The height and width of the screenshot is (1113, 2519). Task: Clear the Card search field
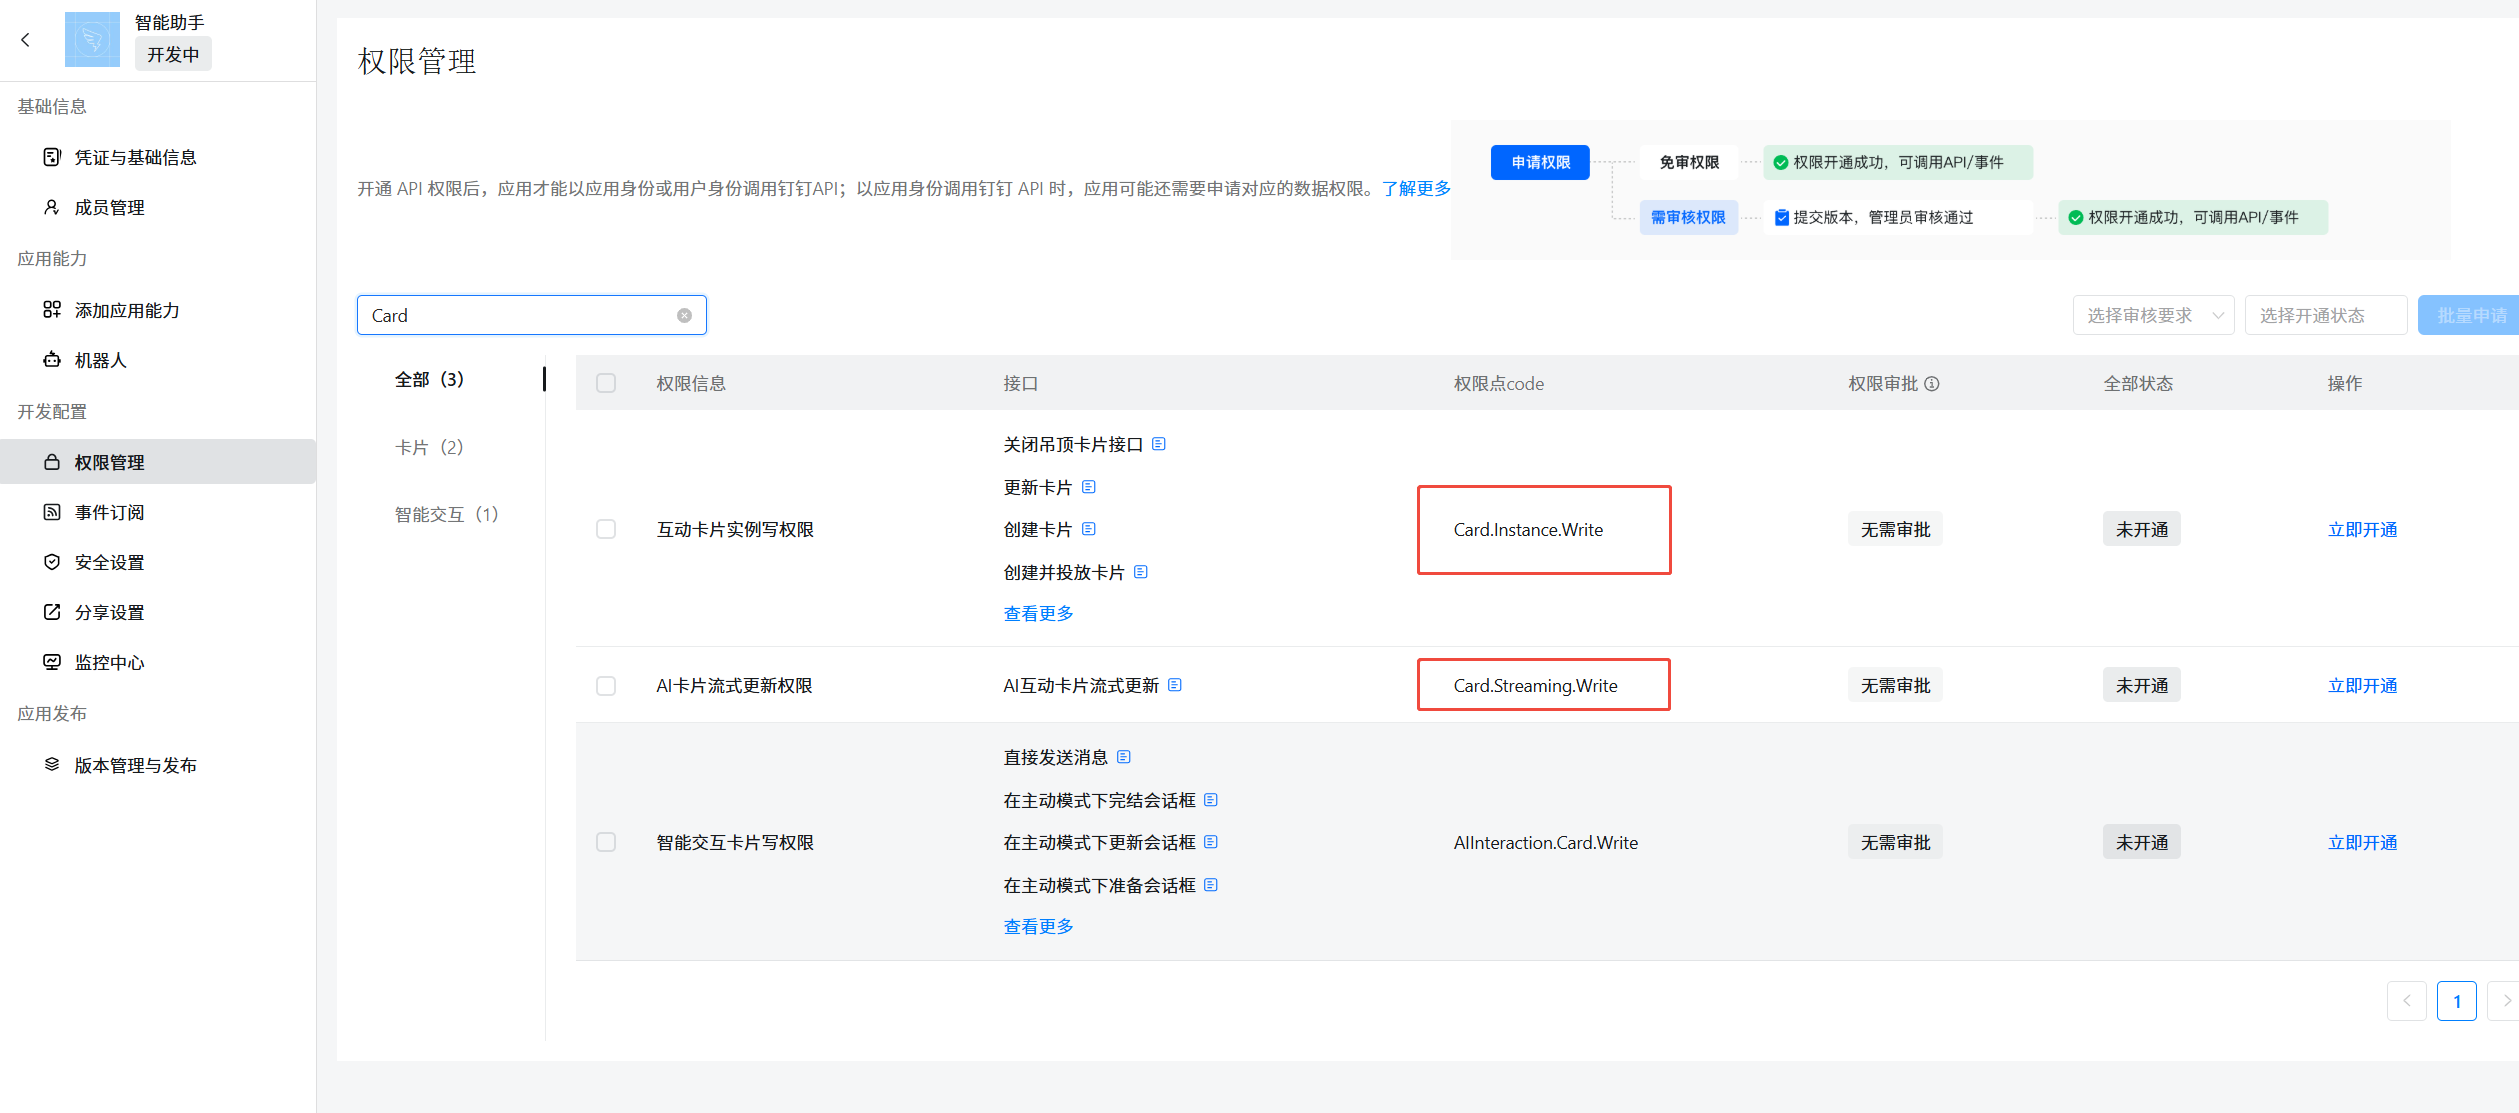(684, 315)
